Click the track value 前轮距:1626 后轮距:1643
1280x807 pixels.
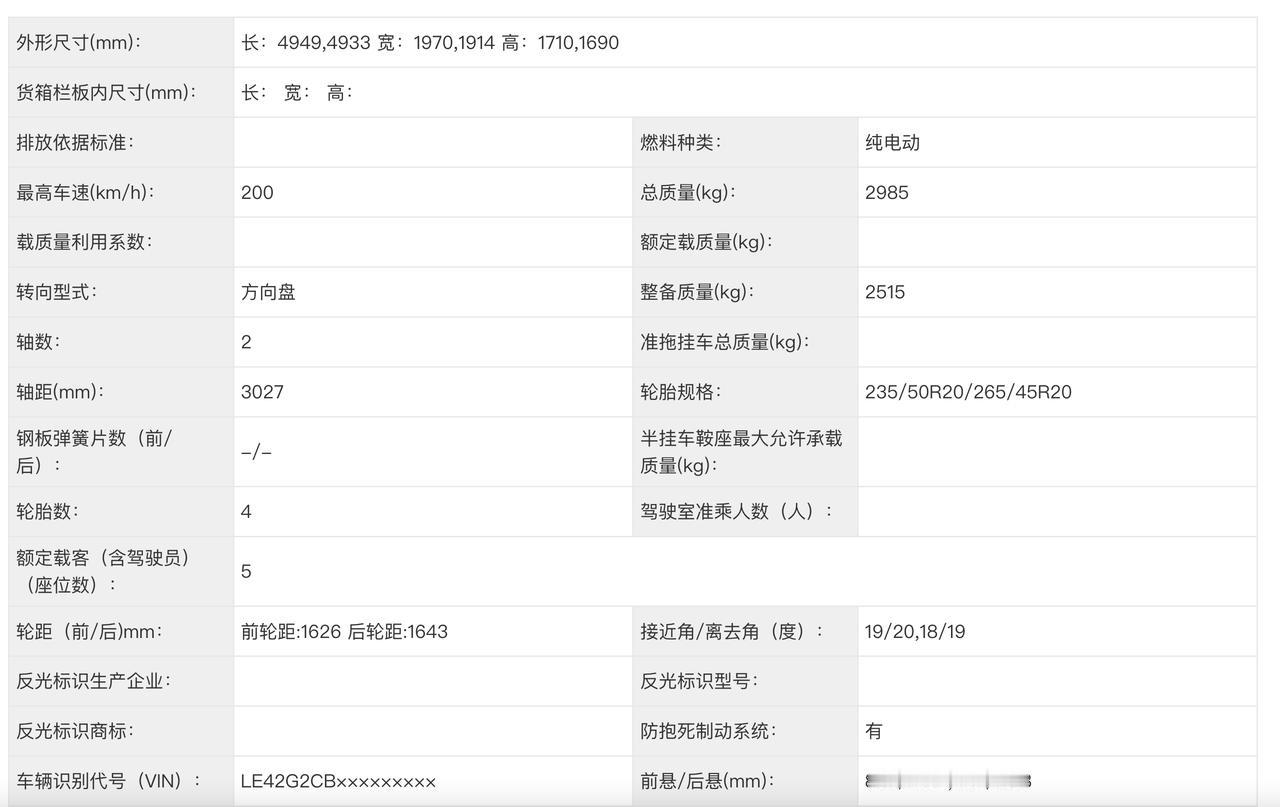[x=344, y=632]
